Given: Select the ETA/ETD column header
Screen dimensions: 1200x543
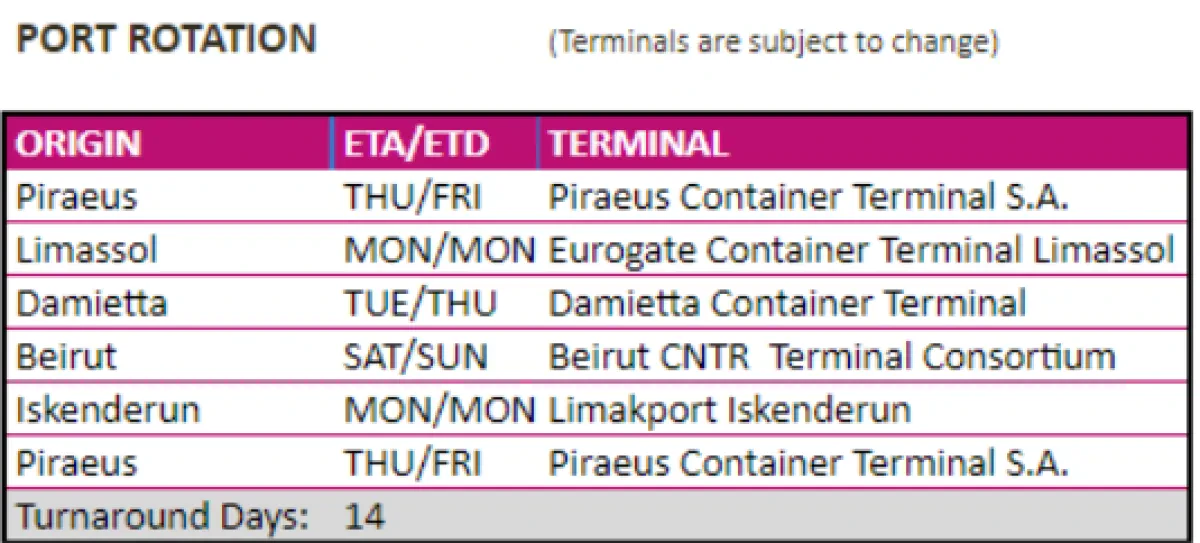Looking at the screenshot, I should 417,144.
